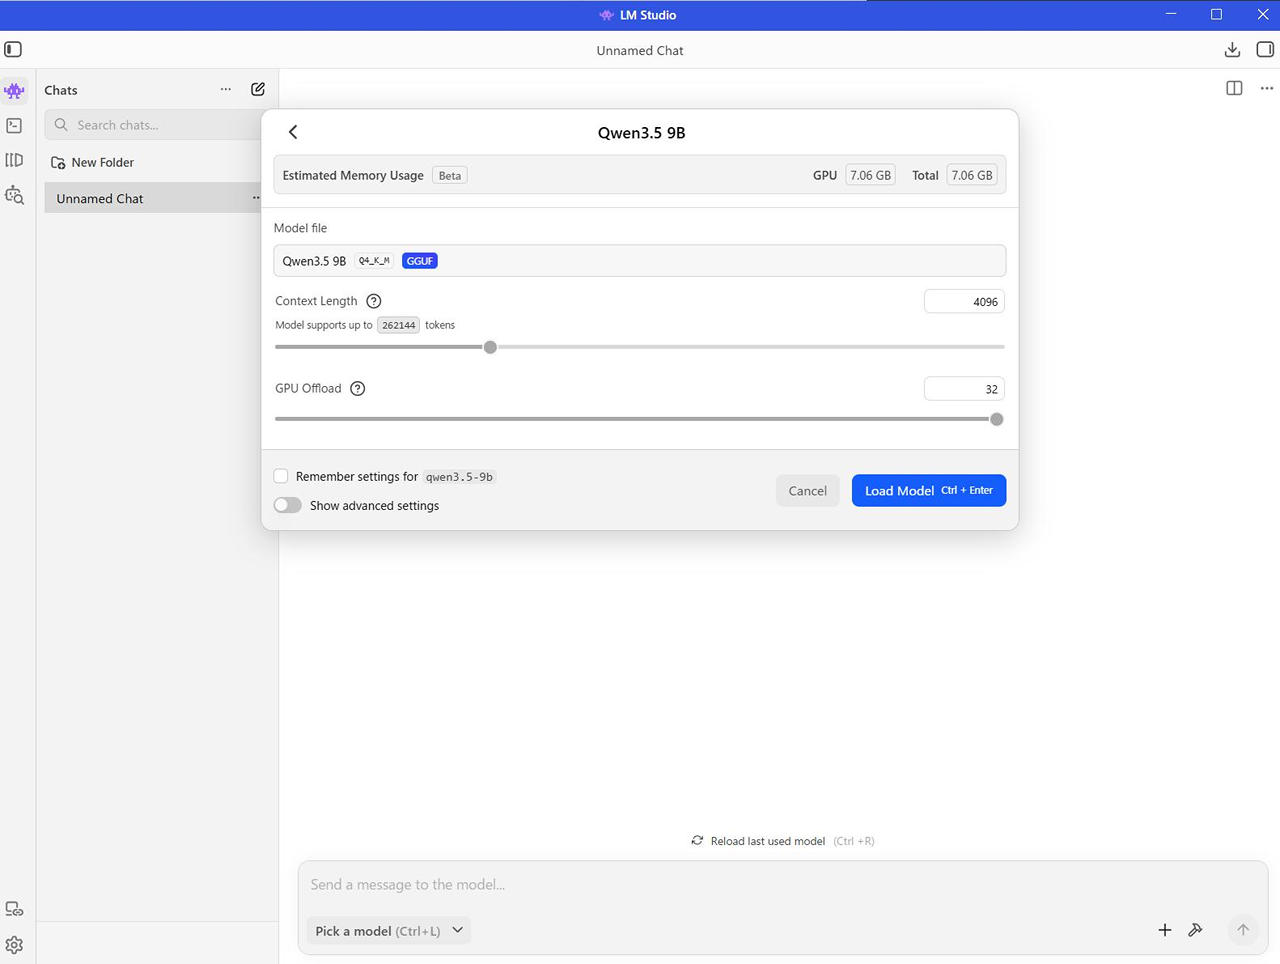1280x964 pixels.
Task: Toggle the left sidebar panel icon
Action: (x=13, y=50)
